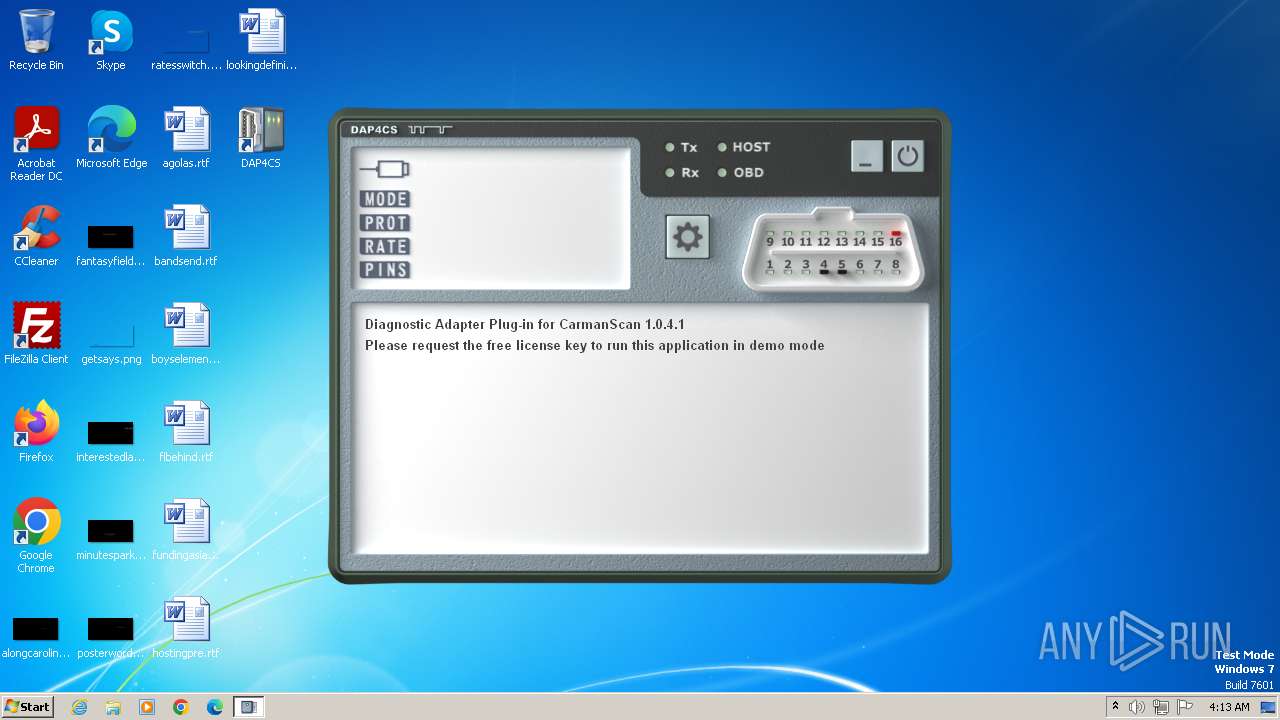Click pin 16 on OBD connector
This screenshot has height=720, width=1280.
(x=895, y=240)
